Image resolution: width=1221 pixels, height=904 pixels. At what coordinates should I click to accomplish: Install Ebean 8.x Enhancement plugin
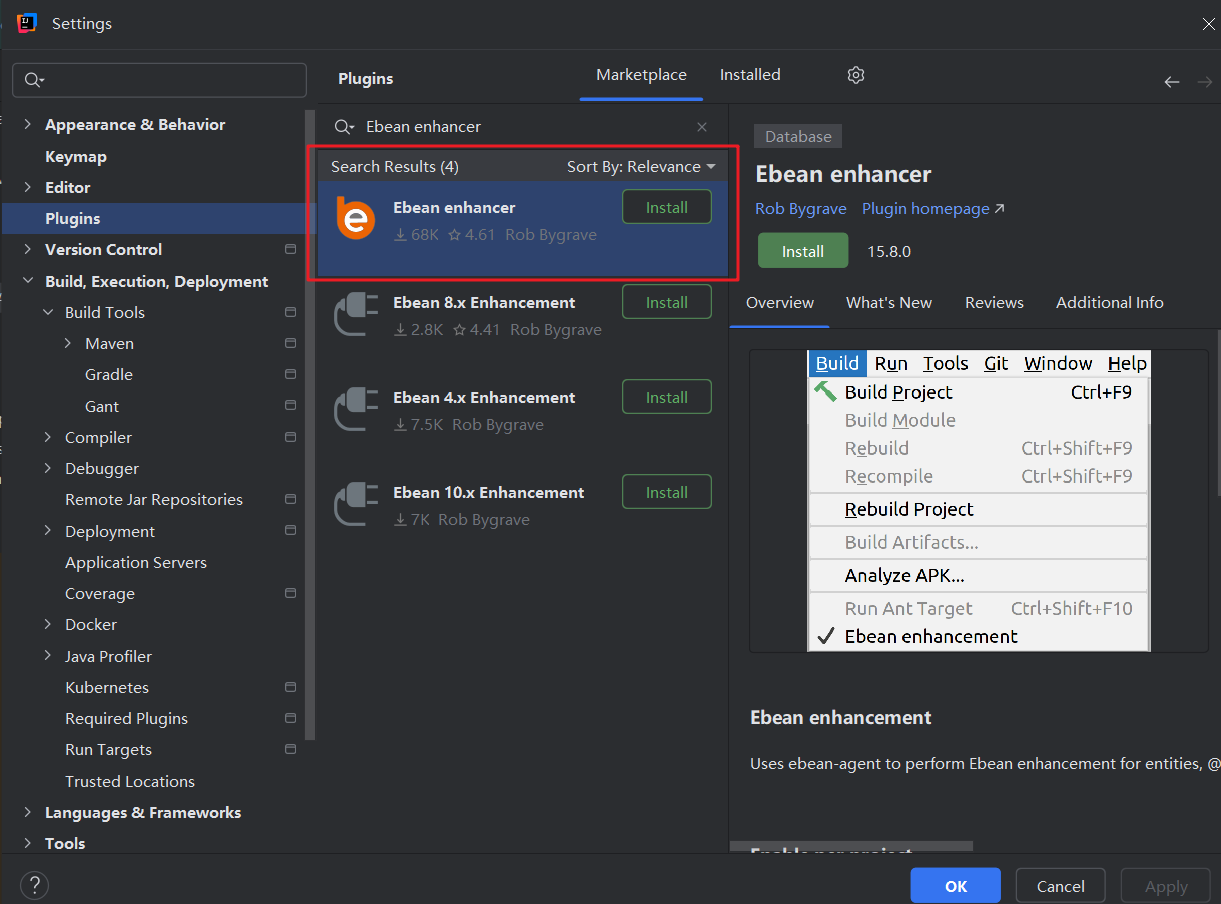point(667,303)
